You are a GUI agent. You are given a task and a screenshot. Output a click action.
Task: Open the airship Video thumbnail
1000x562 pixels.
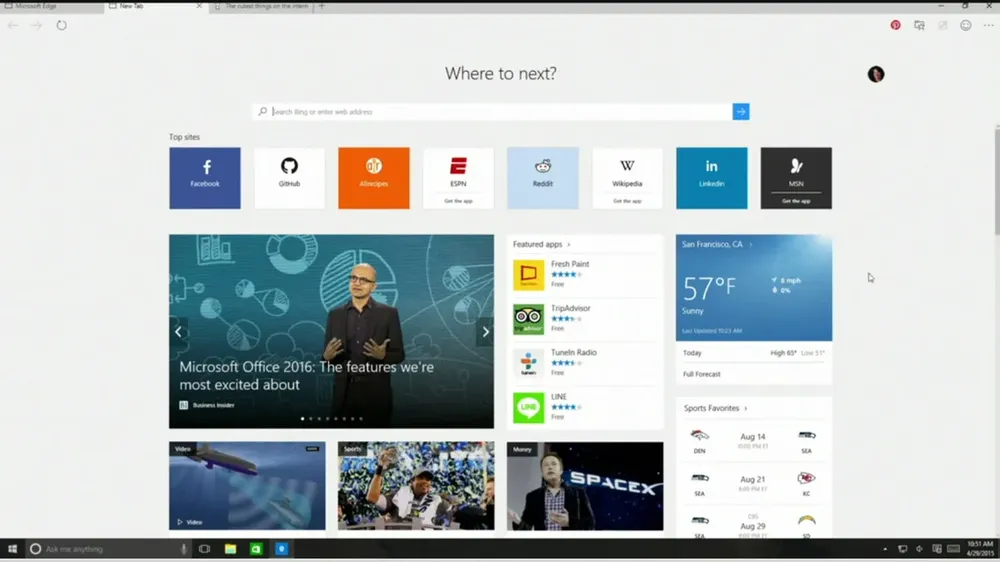247,485
